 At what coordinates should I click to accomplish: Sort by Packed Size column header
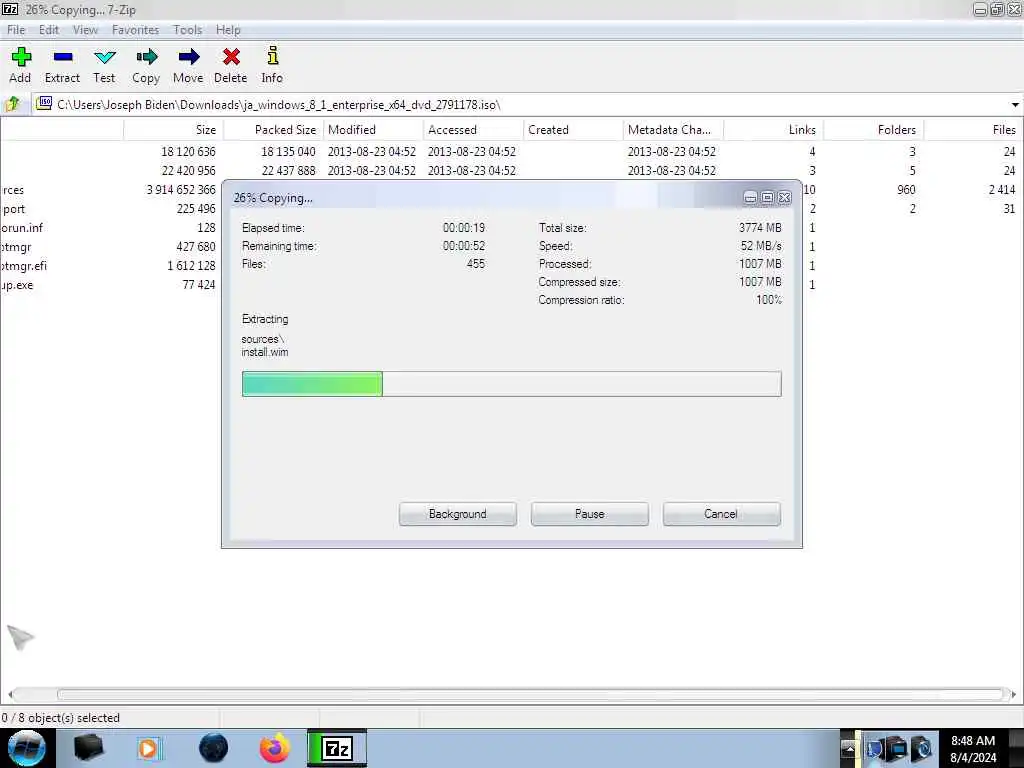(273, 130)
